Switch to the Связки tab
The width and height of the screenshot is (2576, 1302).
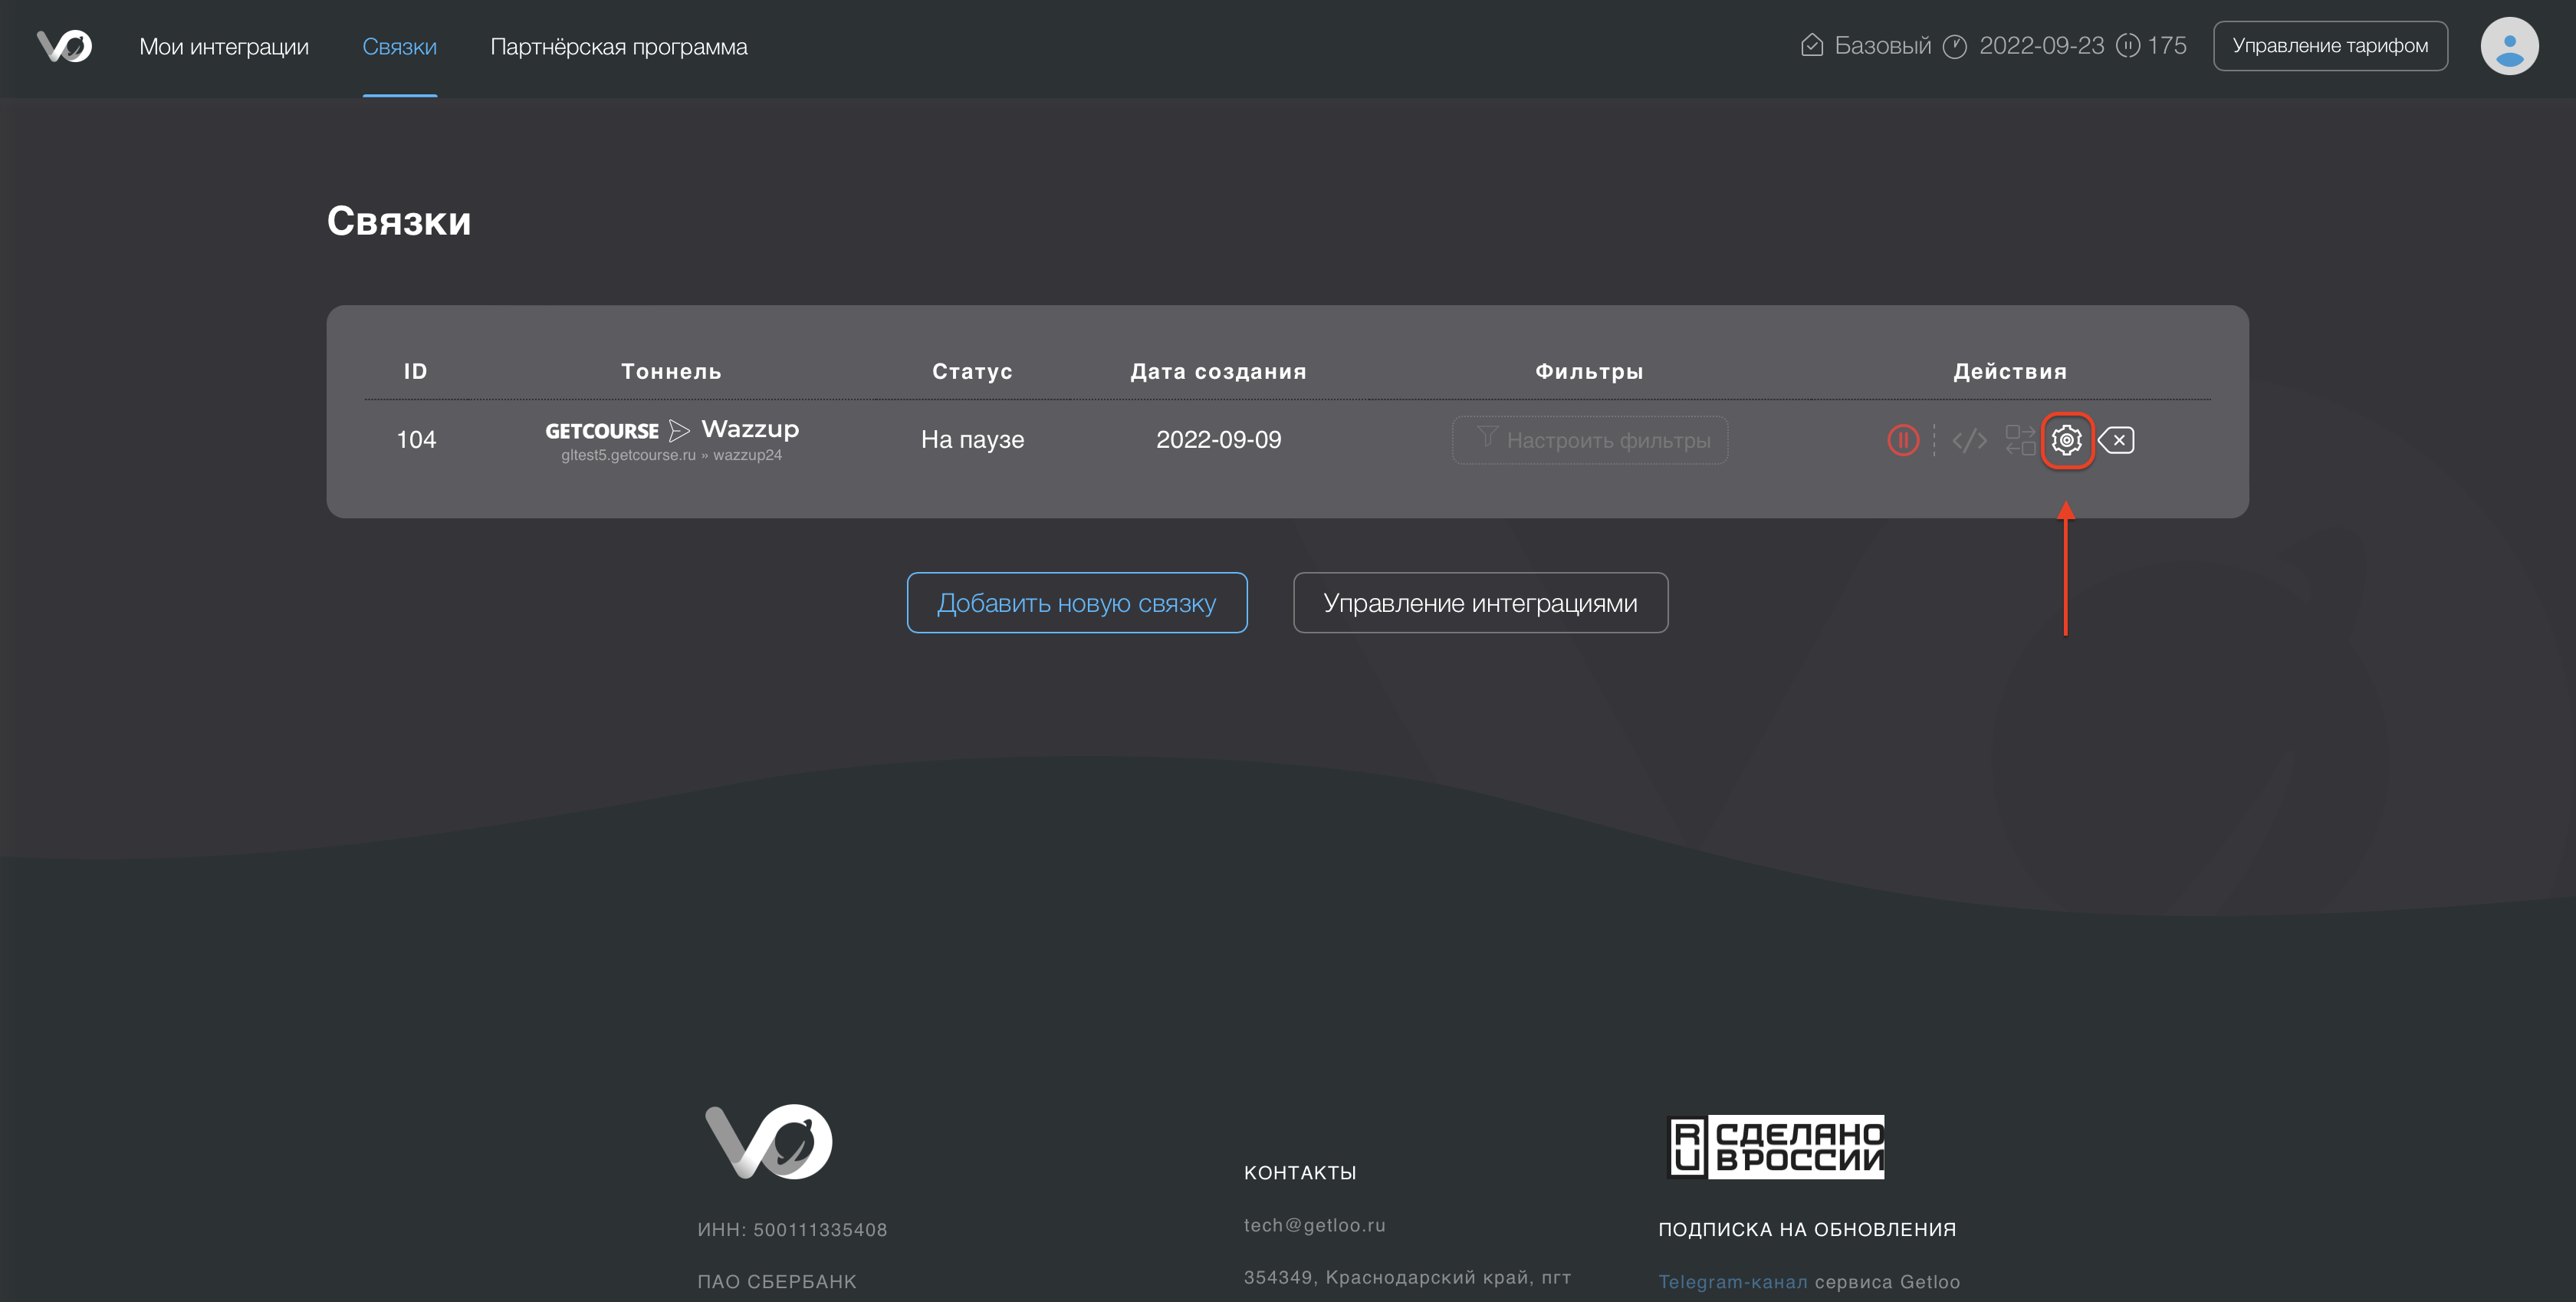tap(399, 47)
